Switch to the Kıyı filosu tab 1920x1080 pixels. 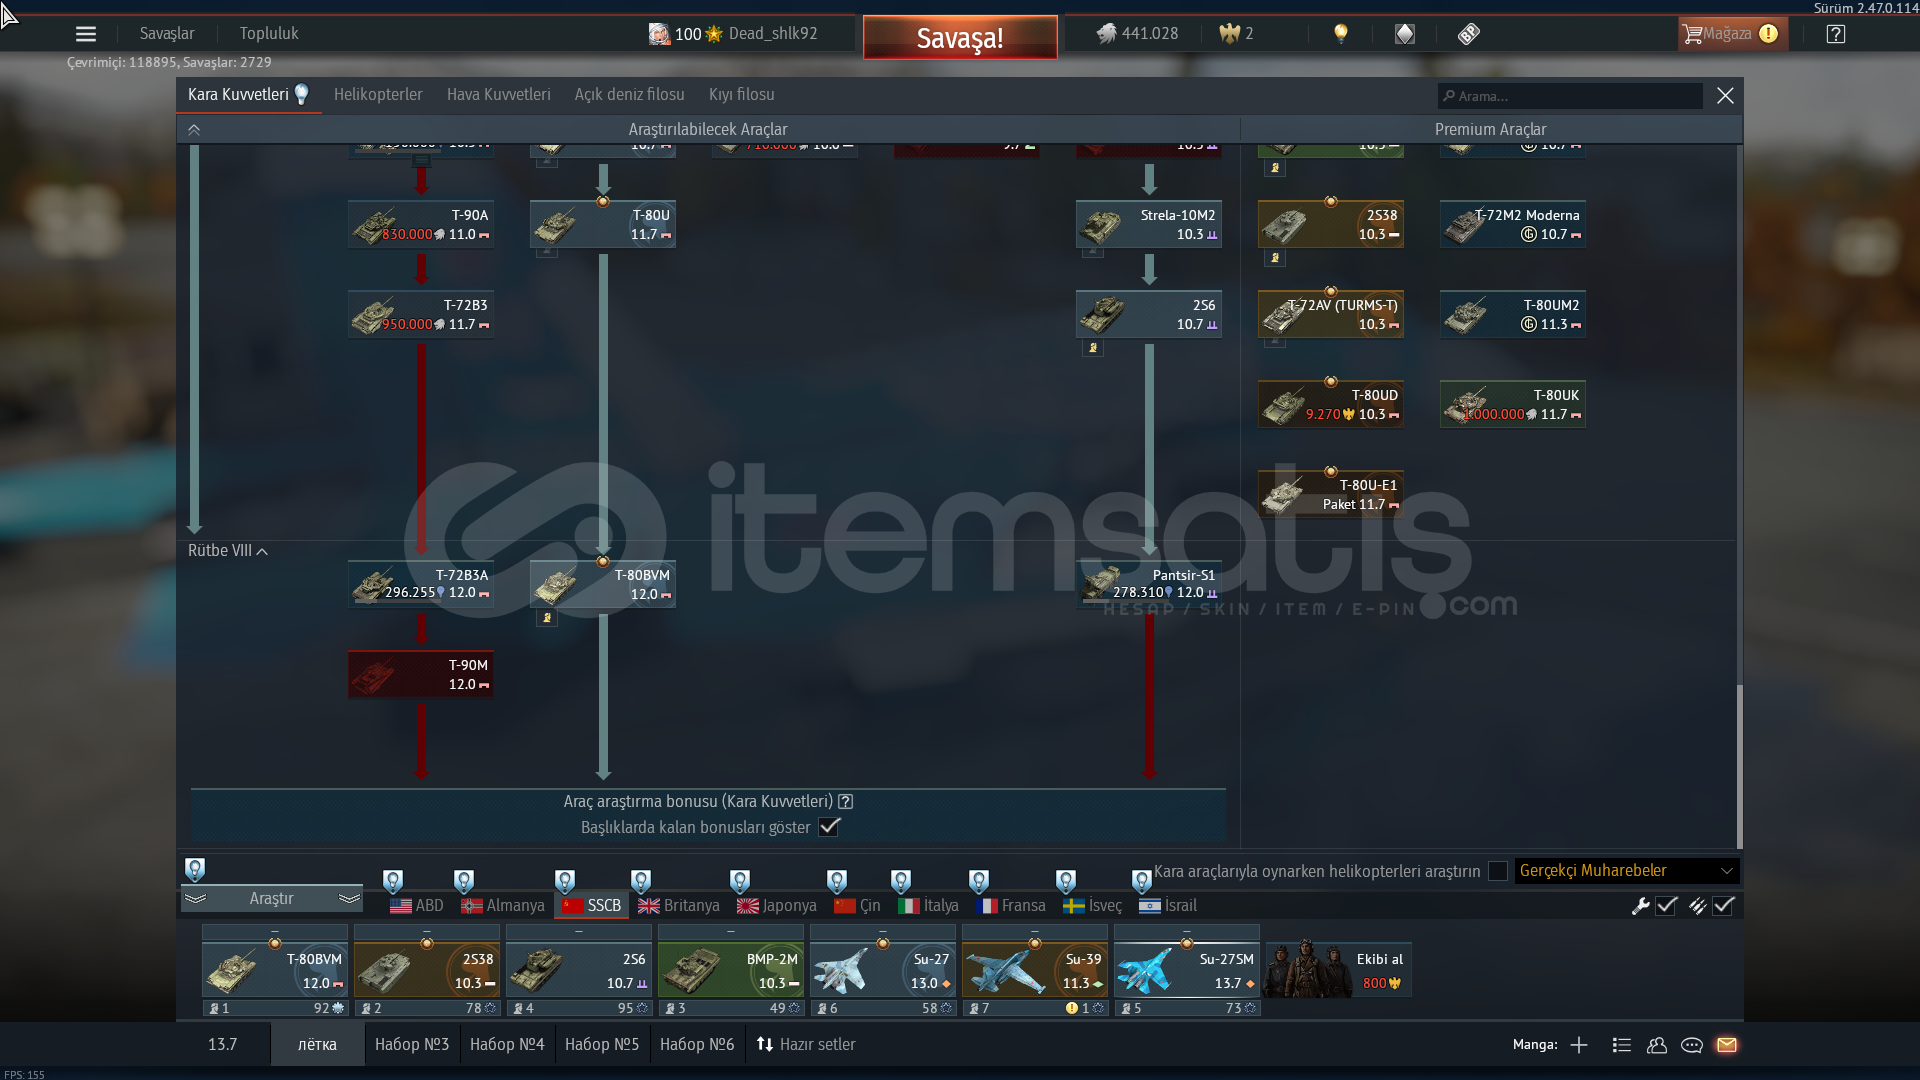tap(741, 95)
